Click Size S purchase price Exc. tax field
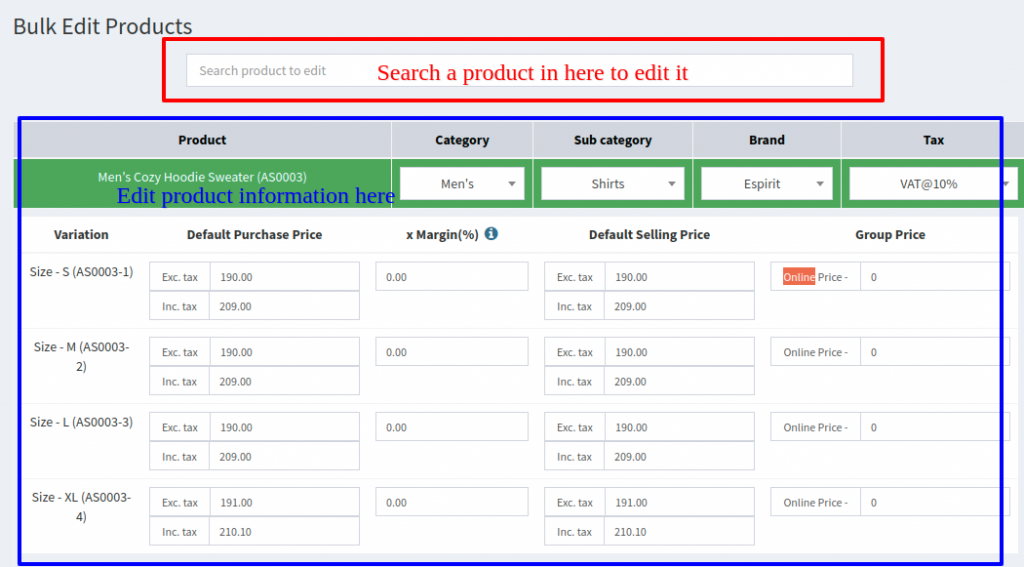This screenshot has height=567, width=1024. tap(283, 277)
